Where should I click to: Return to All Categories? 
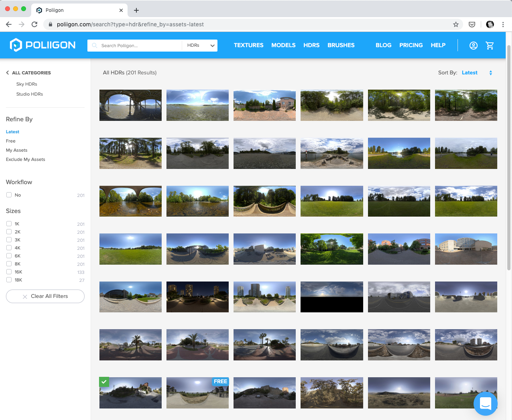(x=31, y=73)
